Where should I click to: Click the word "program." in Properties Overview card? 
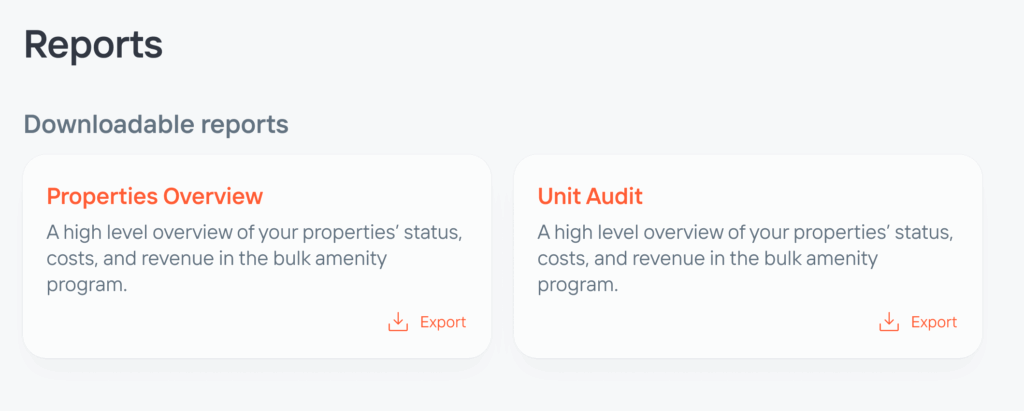click(87, 286)
